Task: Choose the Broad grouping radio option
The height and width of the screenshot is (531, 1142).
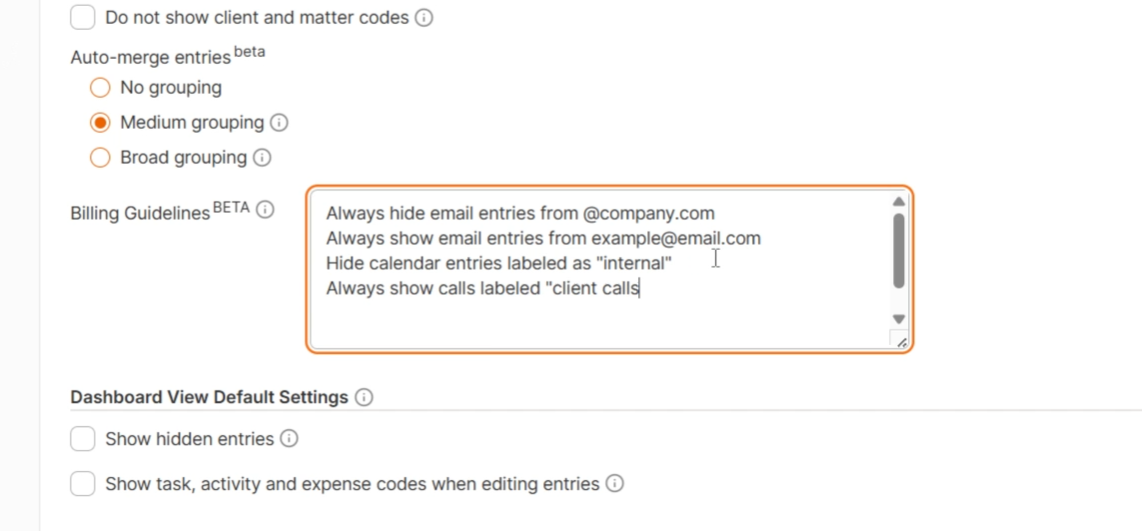Action: (x=100, y=158)
